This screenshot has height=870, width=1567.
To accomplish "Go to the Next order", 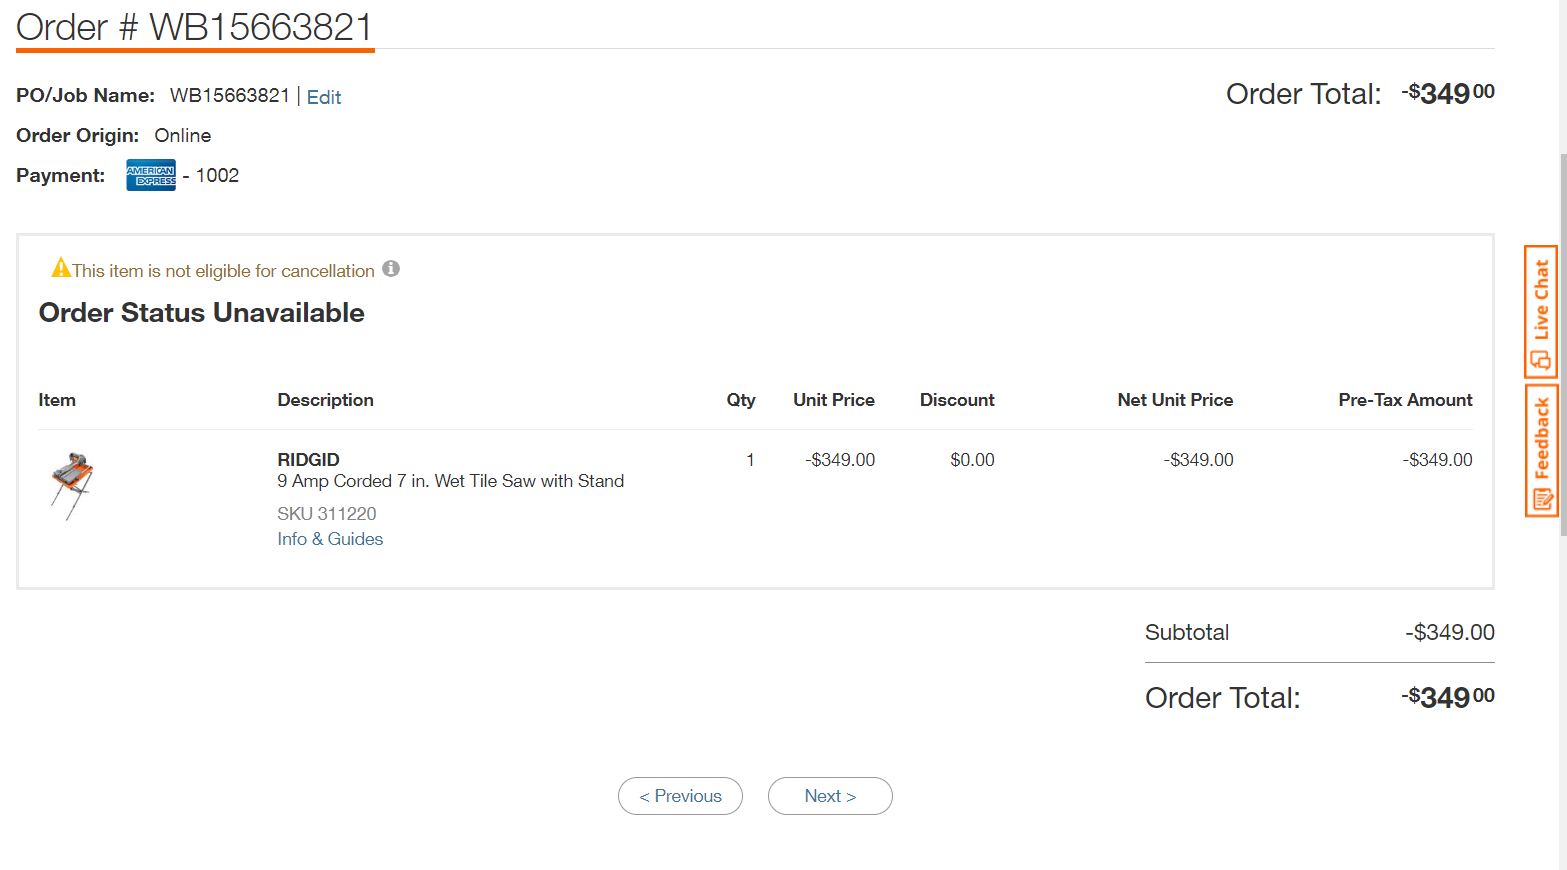I will (830, 796).
